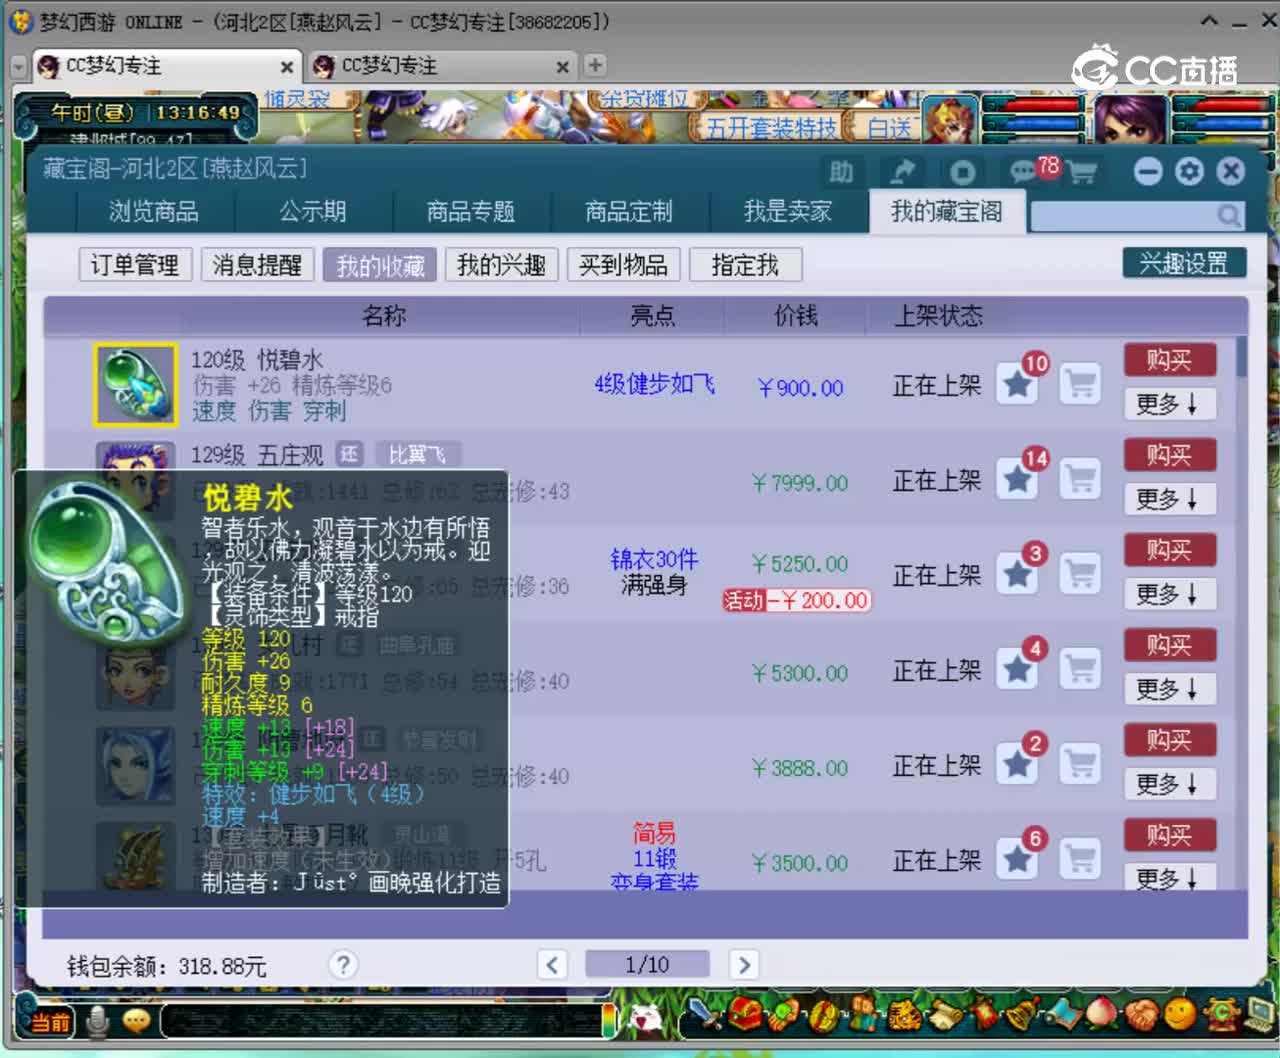Open the gear settings icon of 藏宝阁
This screenshot has width=1280, height=1058.
point(1189,172)
